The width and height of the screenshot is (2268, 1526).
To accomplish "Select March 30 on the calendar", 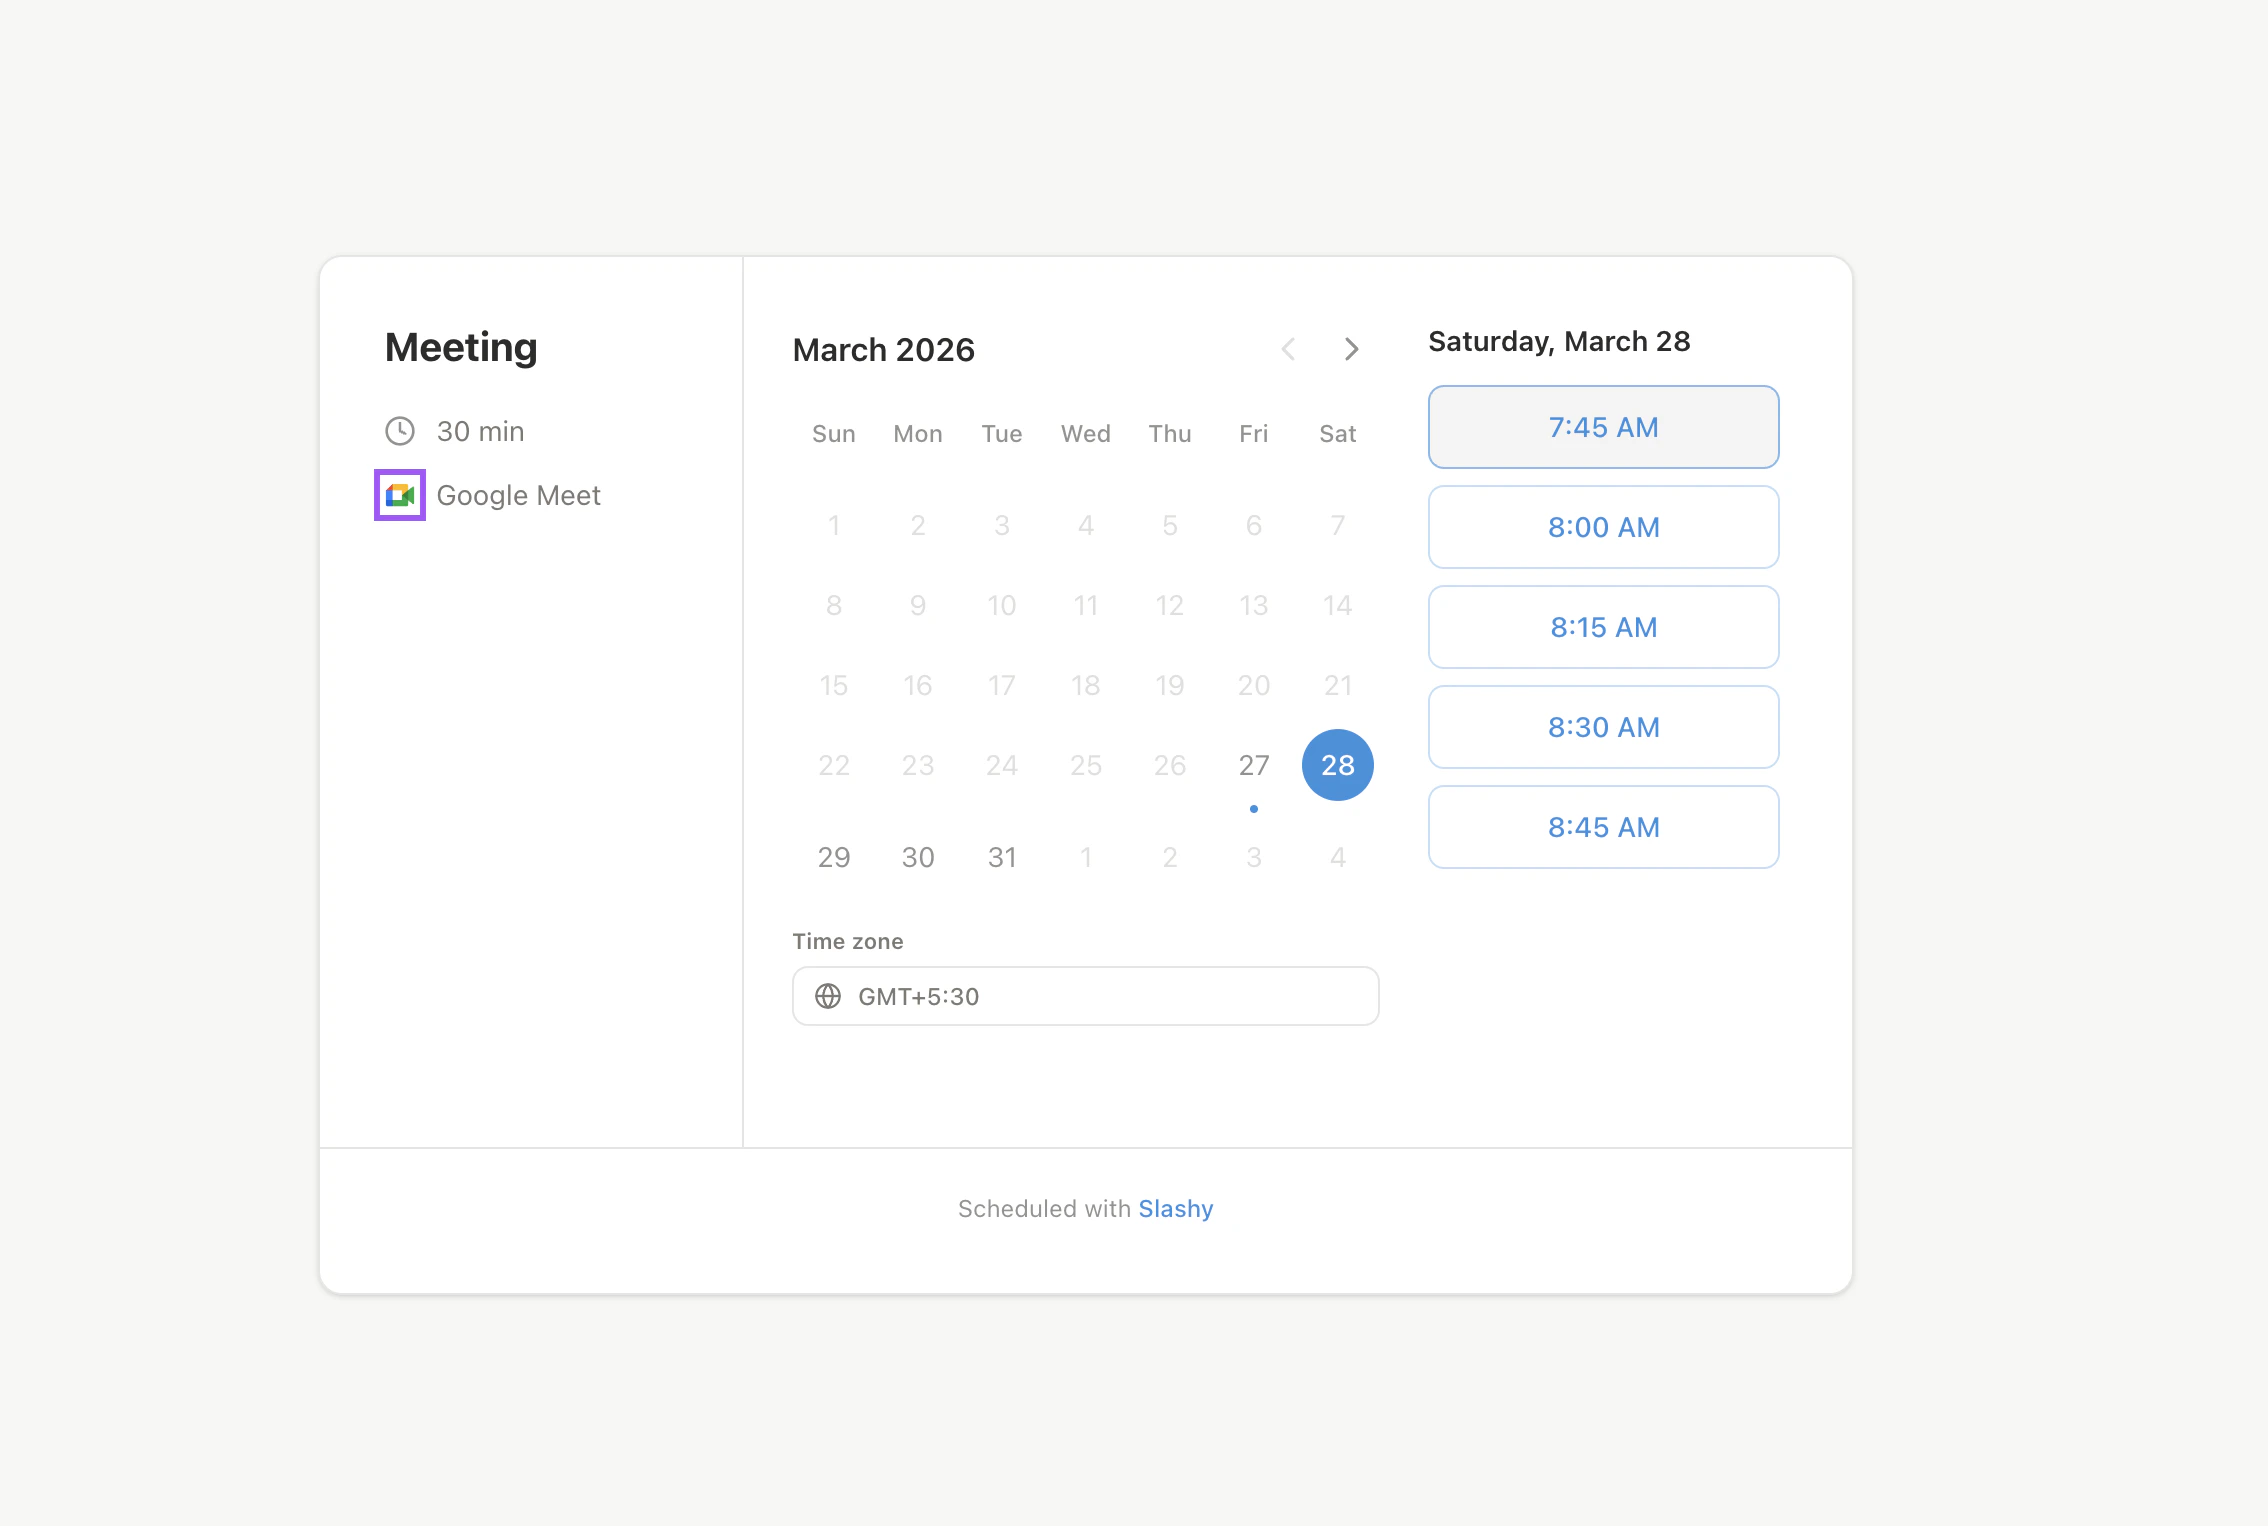I will (x=917, y=856).
